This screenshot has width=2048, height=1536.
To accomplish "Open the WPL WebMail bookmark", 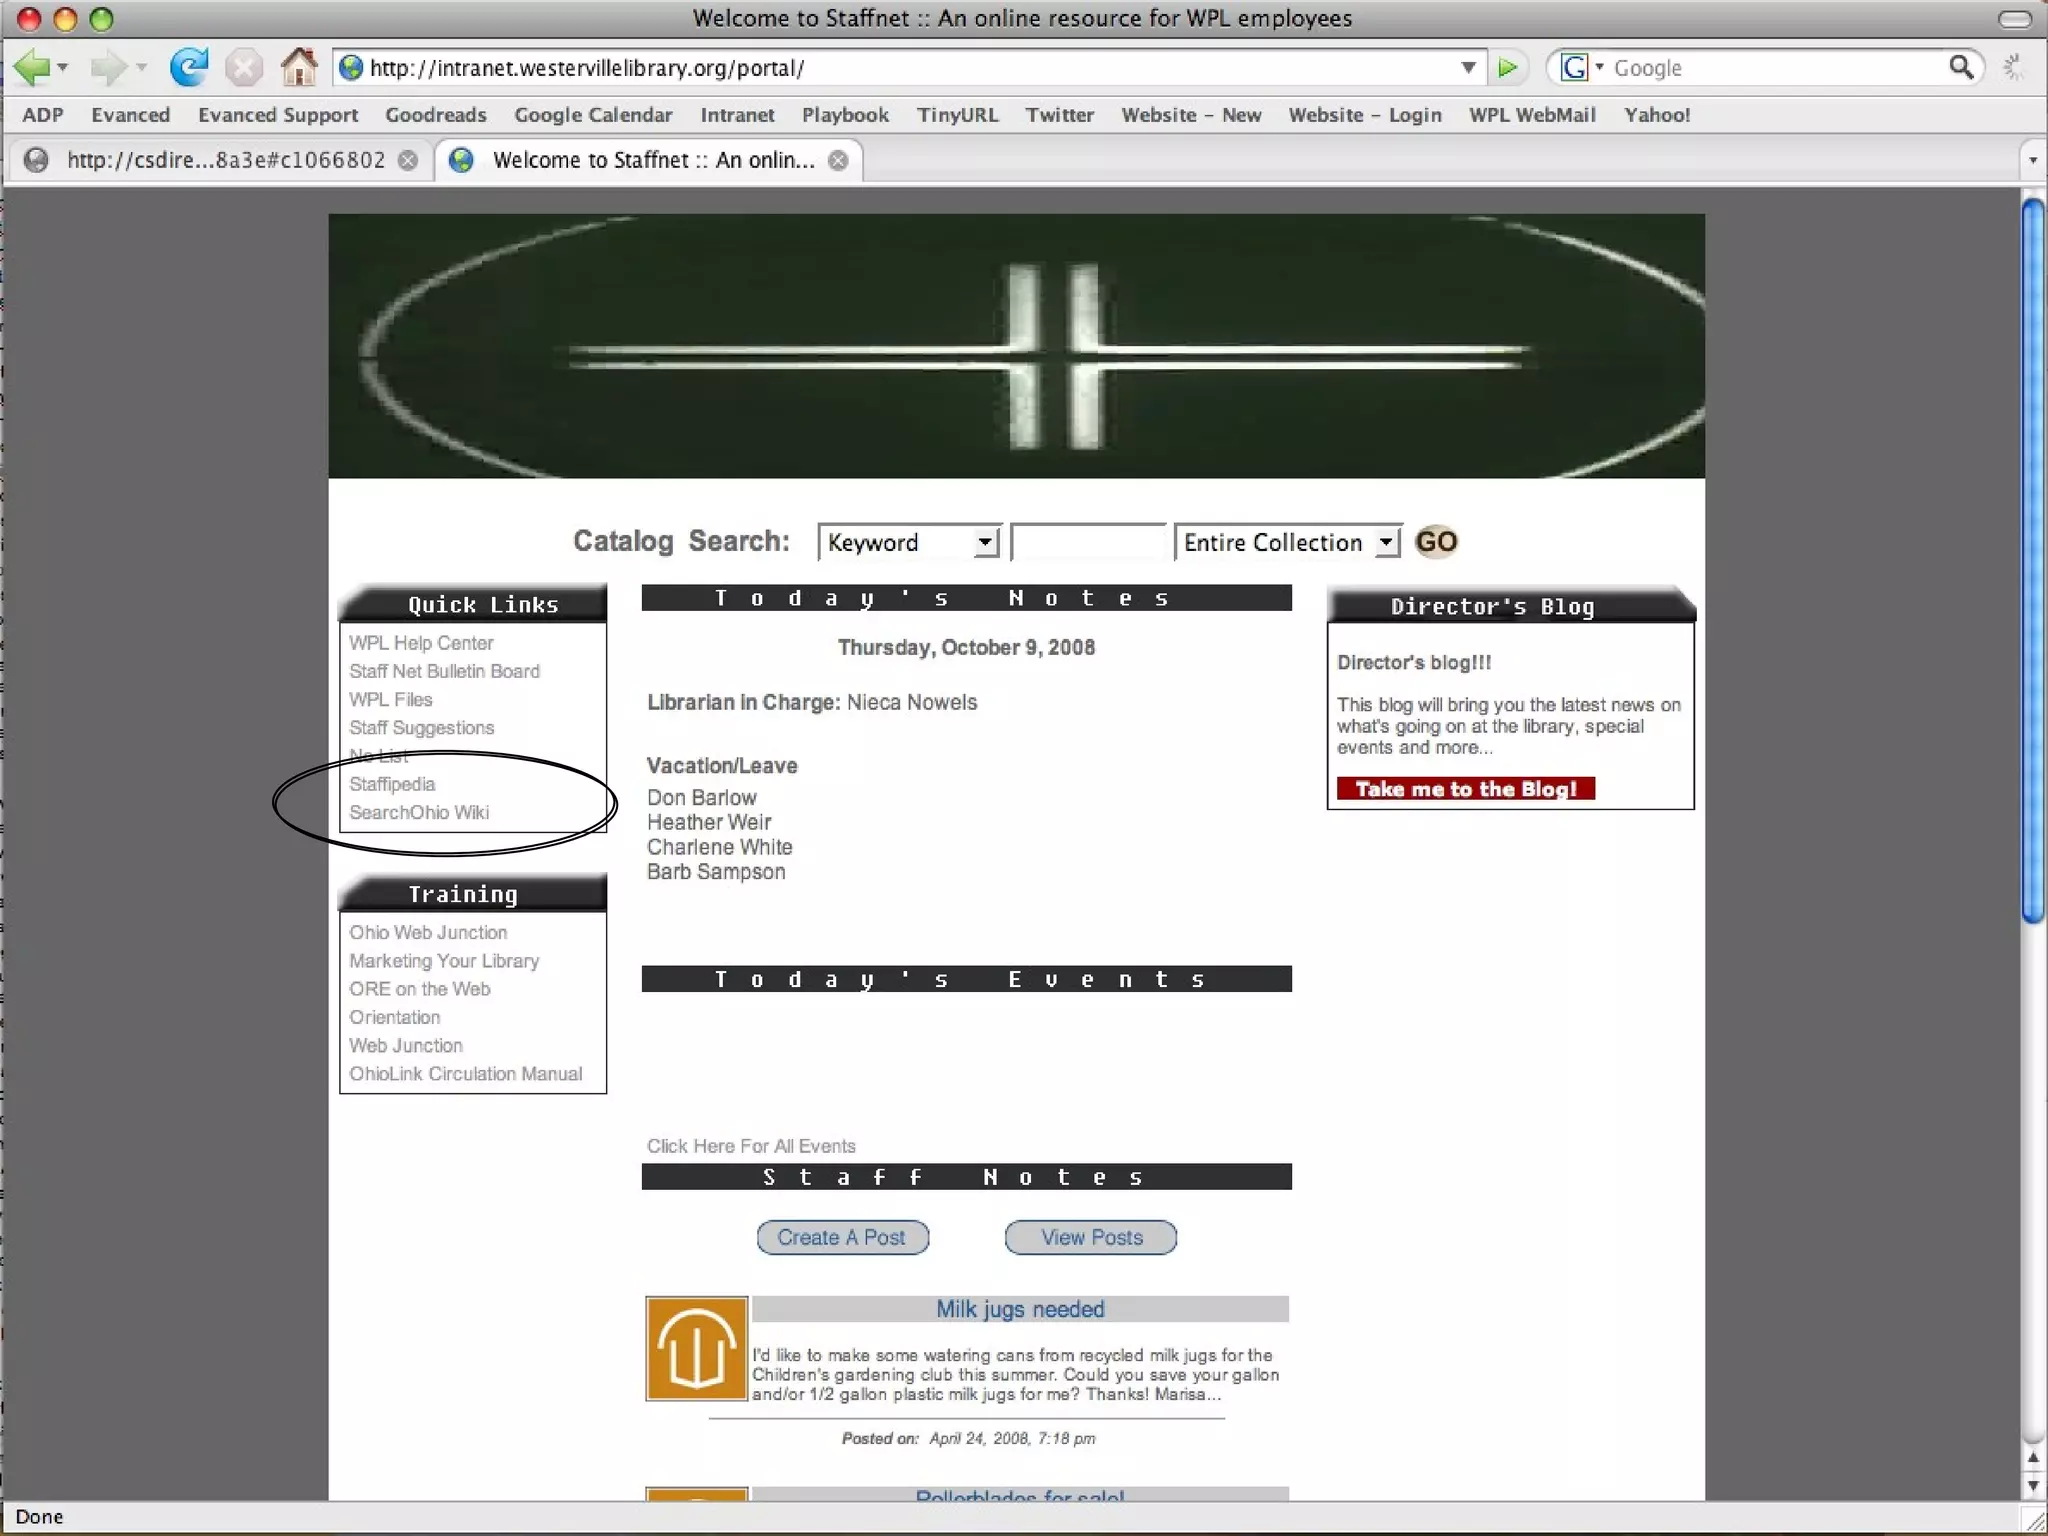I will tap(1531, 115).
